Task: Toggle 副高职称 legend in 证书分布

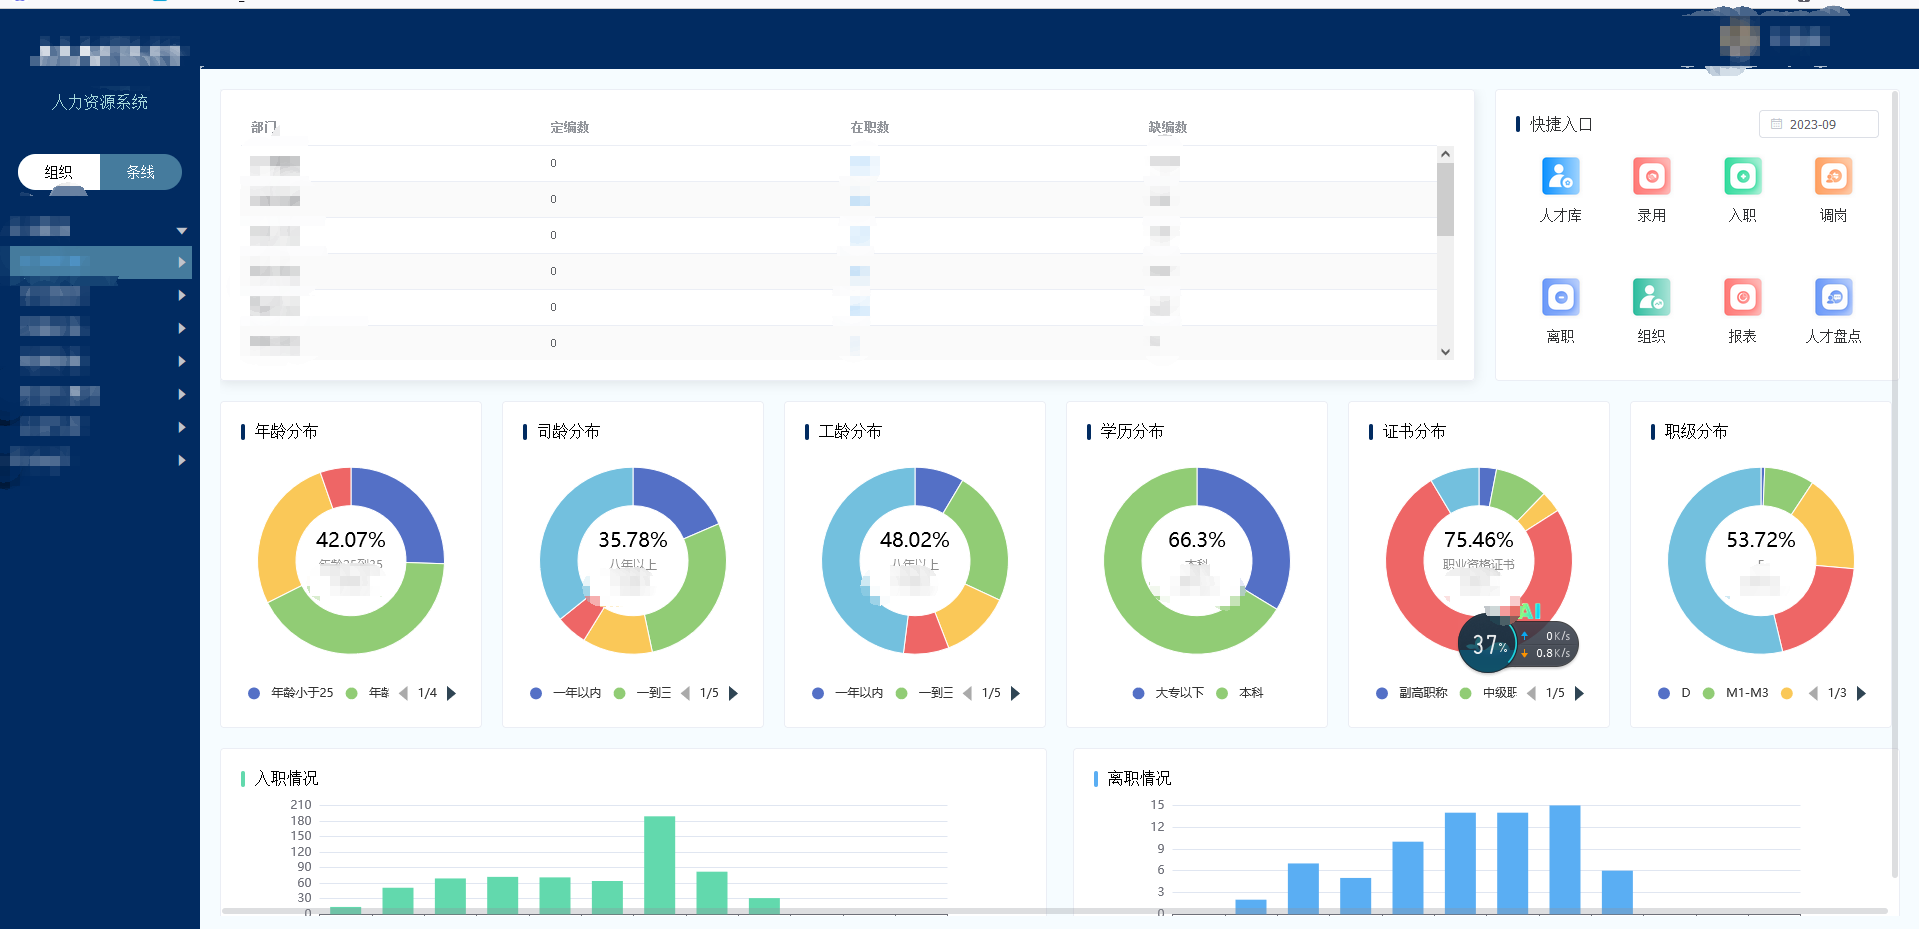Action: [x=1412, y=693]
